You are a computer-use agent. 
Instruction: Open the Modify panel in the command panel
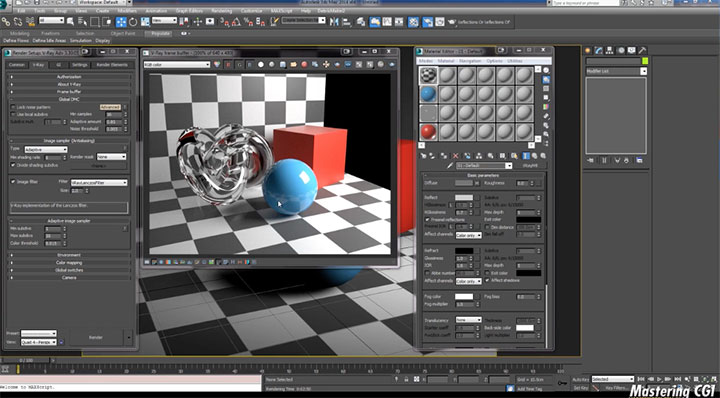(599, 50)
